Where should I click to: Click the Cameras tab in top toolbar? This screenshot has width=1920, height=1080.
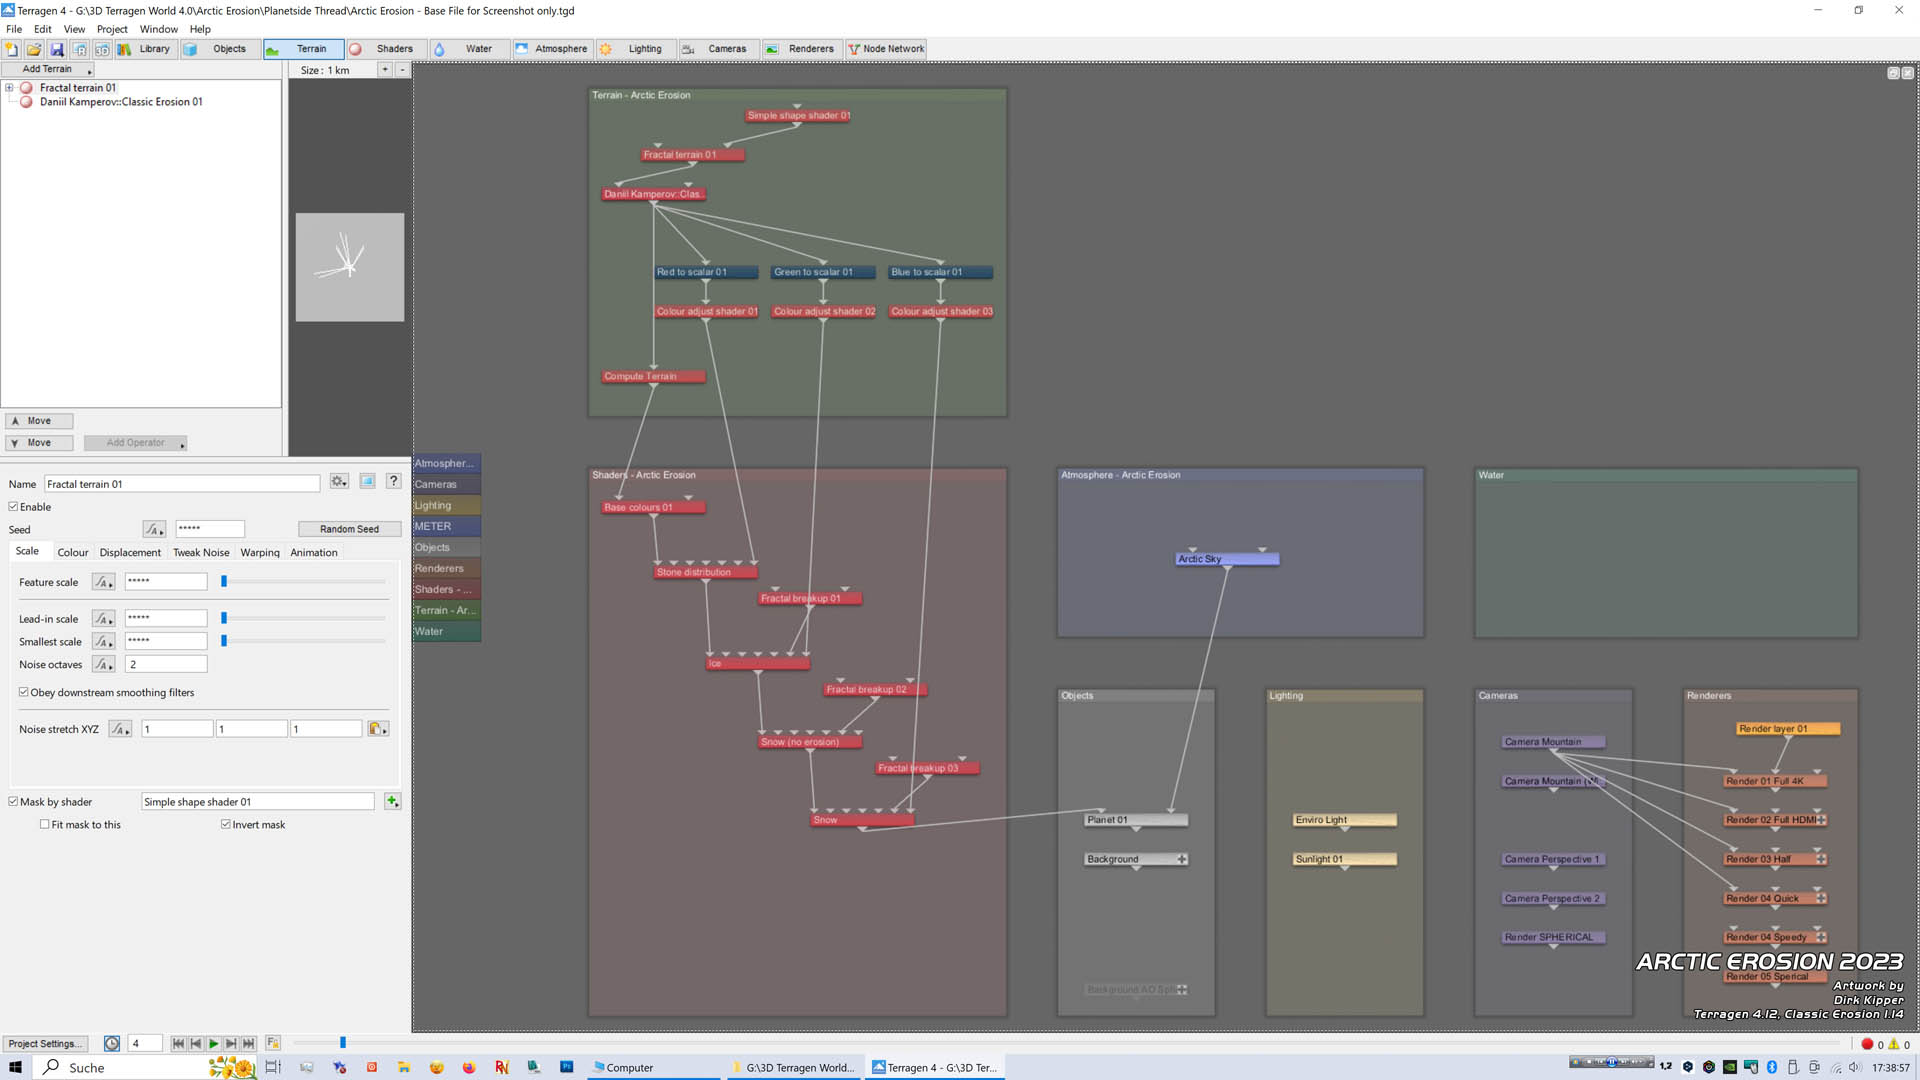tap(728, 49)
